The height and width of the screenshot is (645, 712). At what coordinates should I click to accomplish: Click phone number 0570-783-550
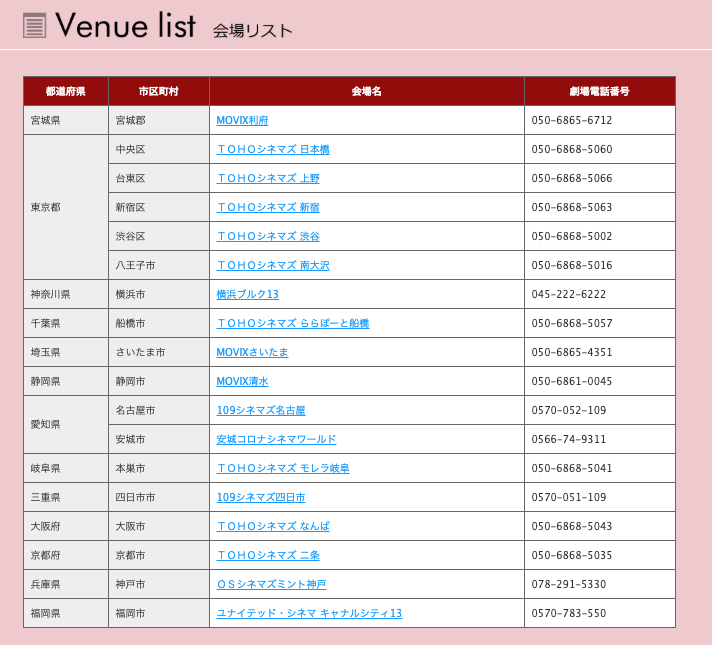tap(569, 613)
